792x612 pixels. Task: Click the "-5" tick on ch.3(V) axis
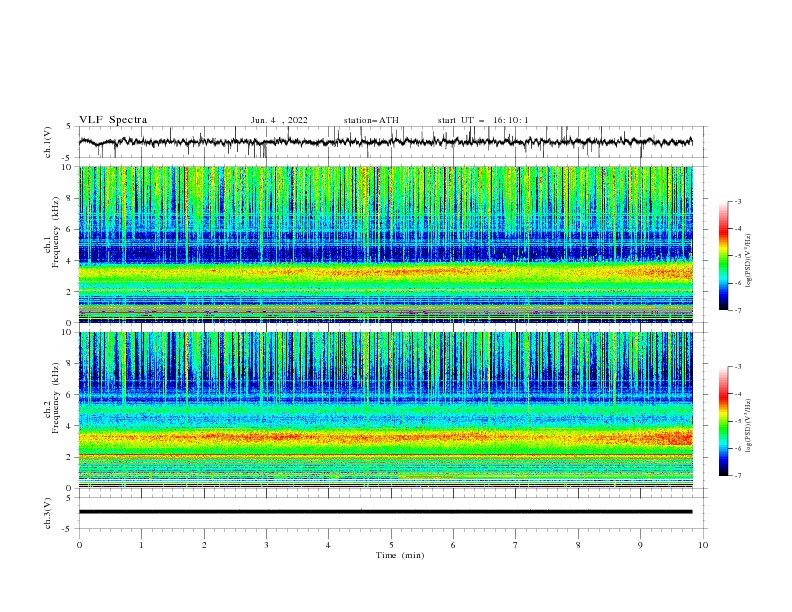(x=67, y=529)
